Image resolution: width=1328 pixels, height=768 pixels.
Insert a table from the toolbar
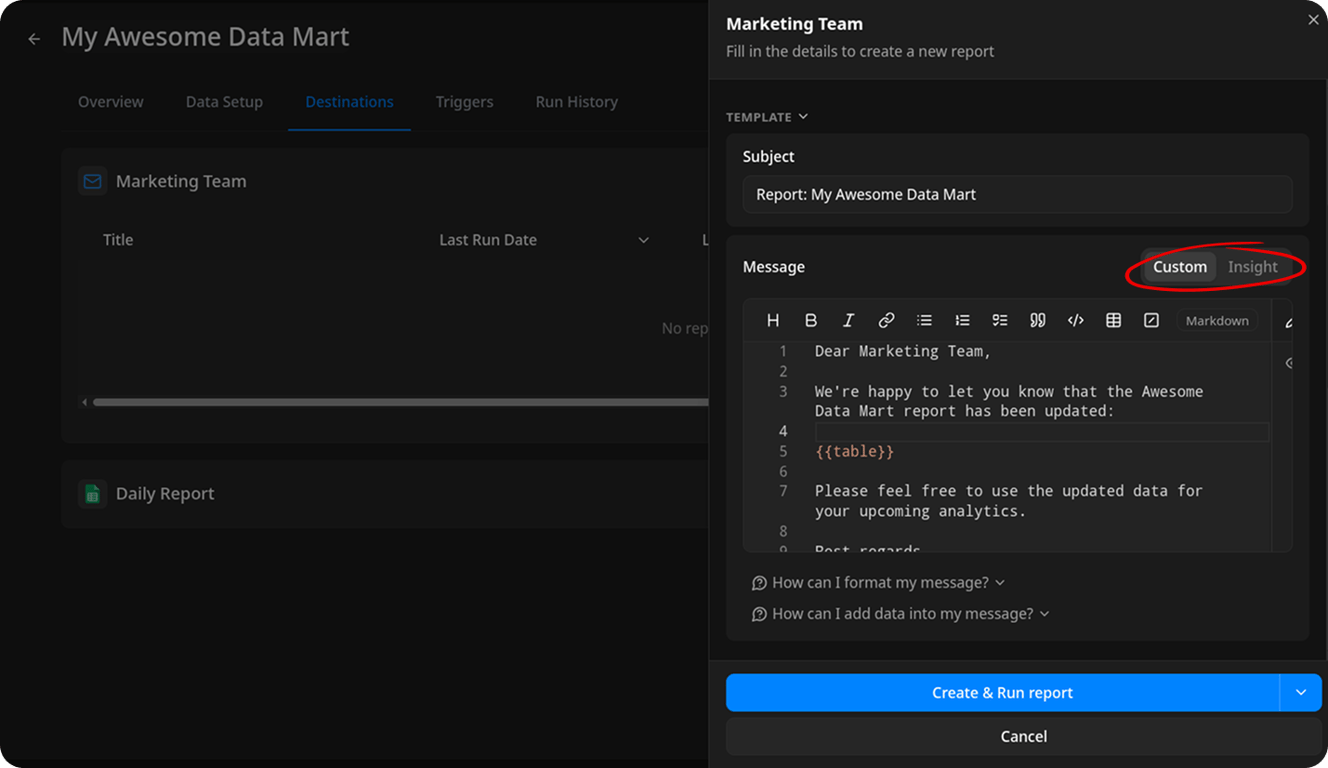click(1113, 320)
